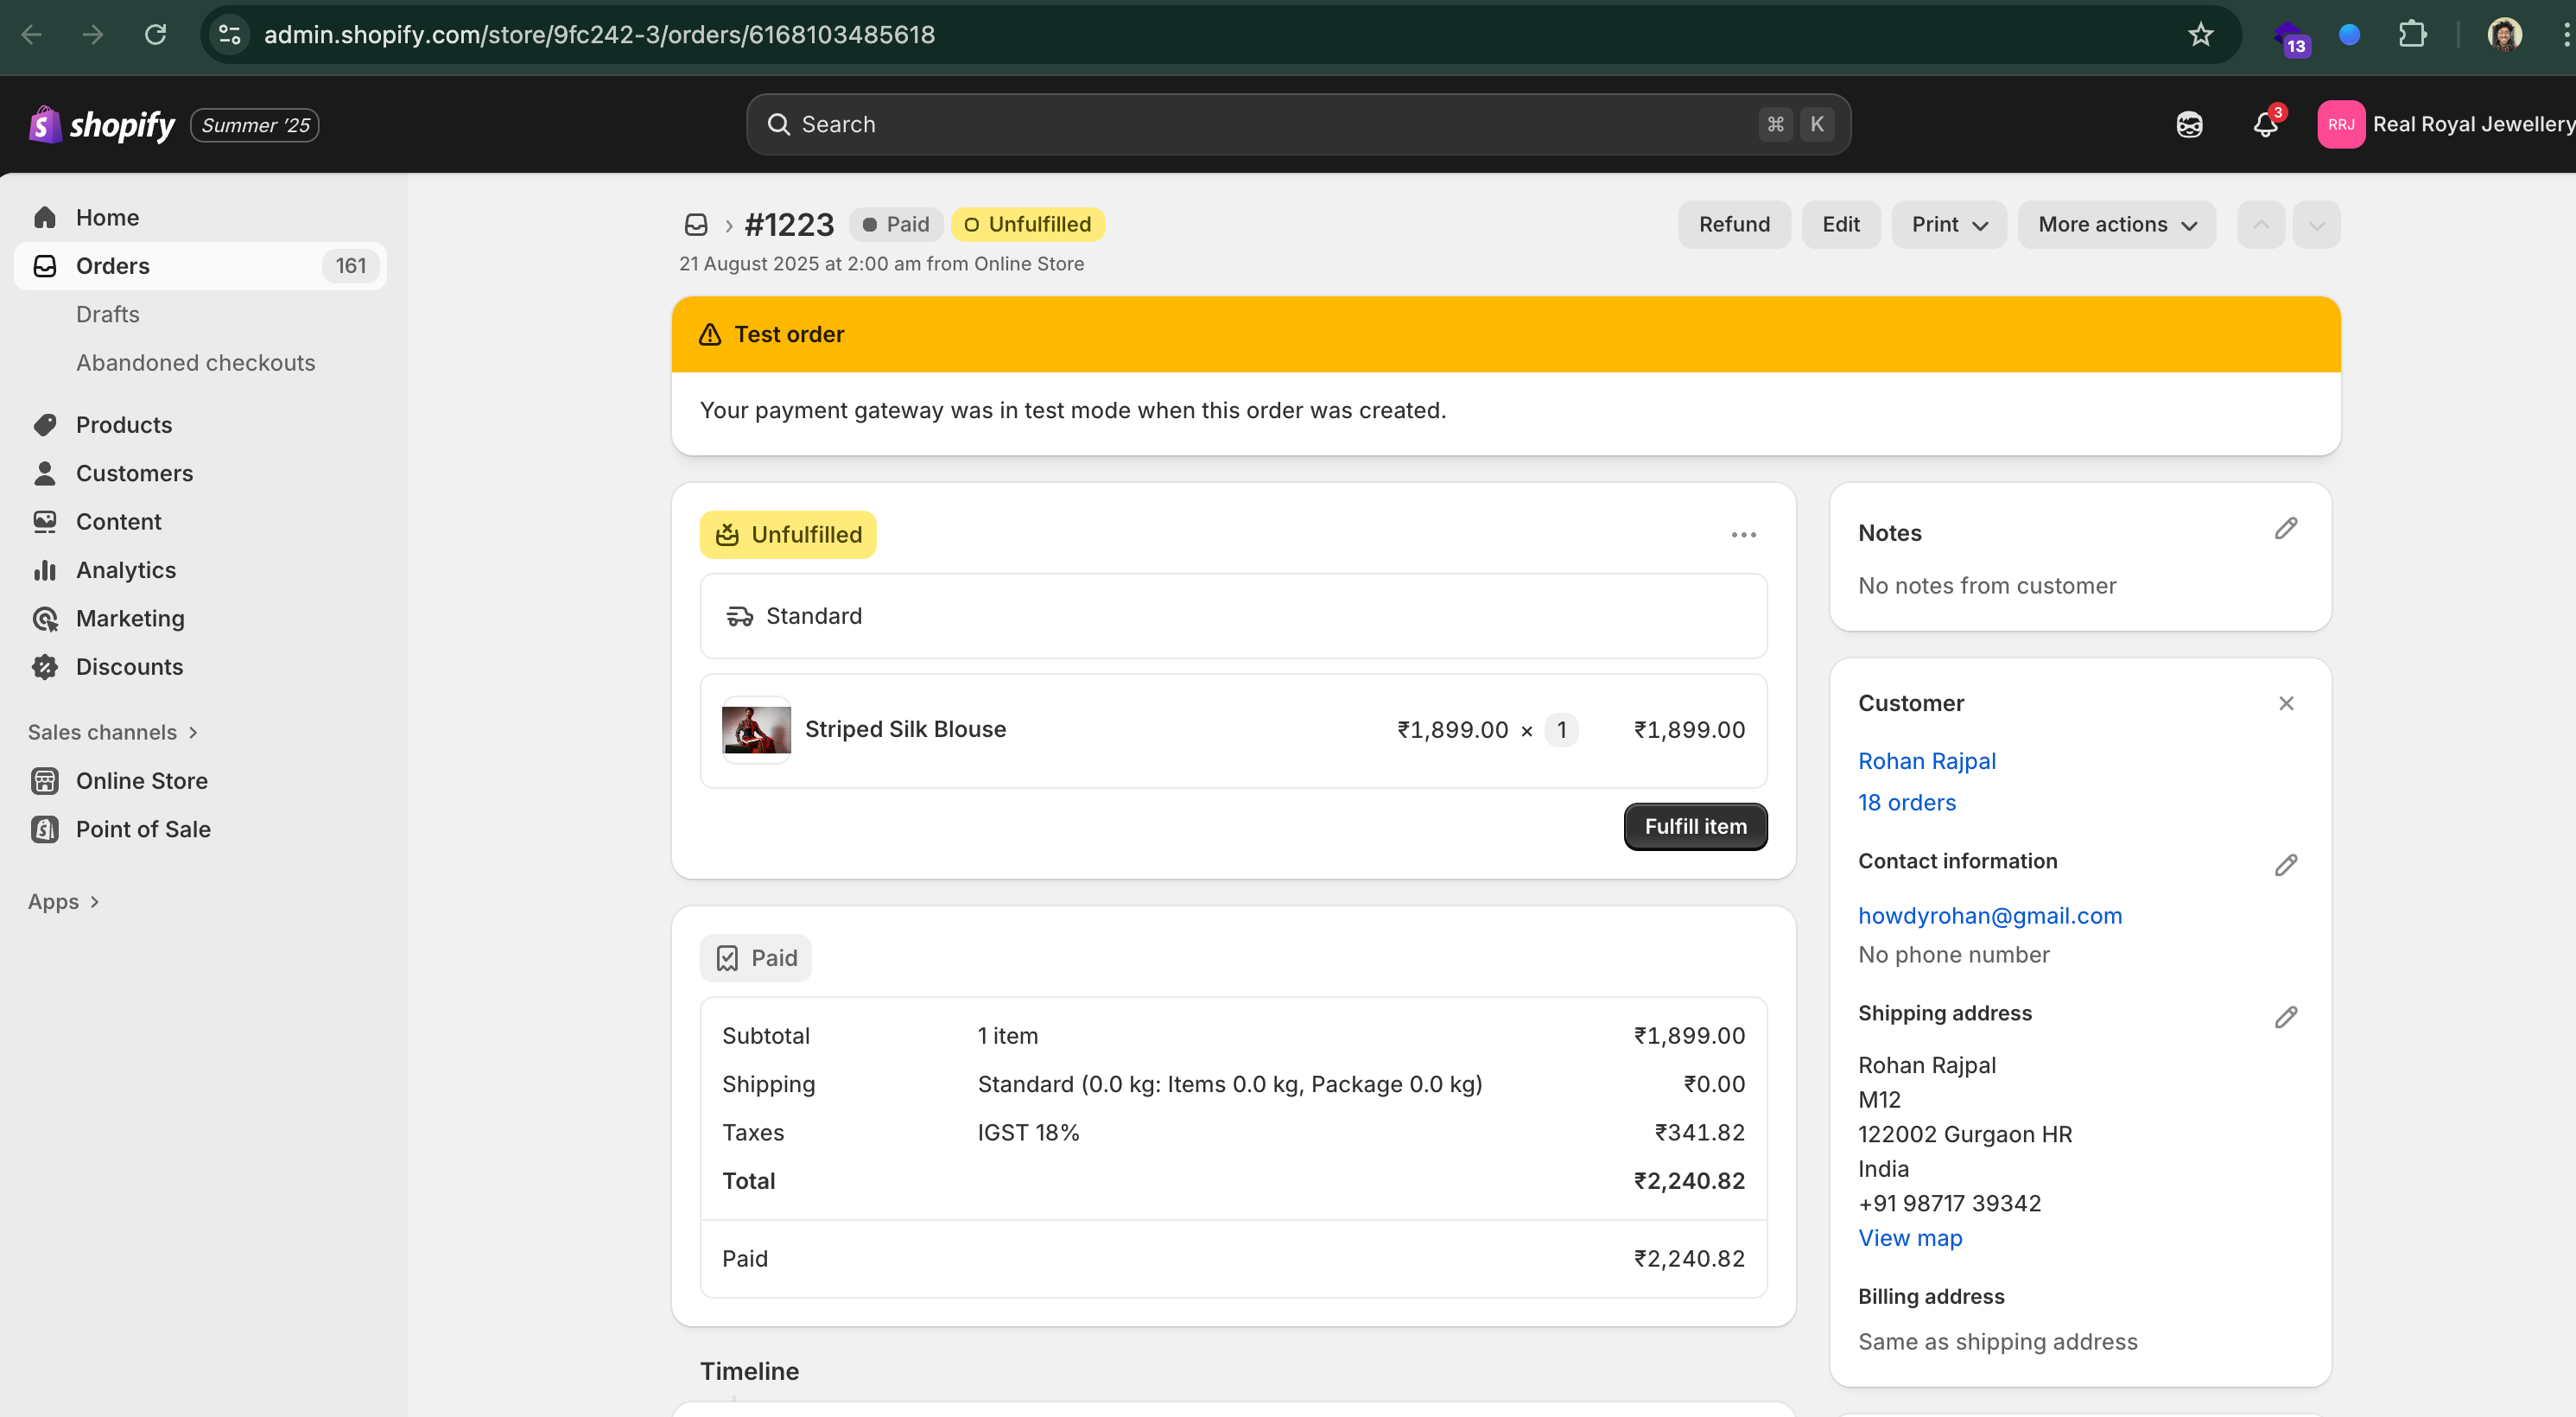This screenshot has height=1417, width=2576.
Task: Click the Standard shipping method row
Action: [1233, 616]
